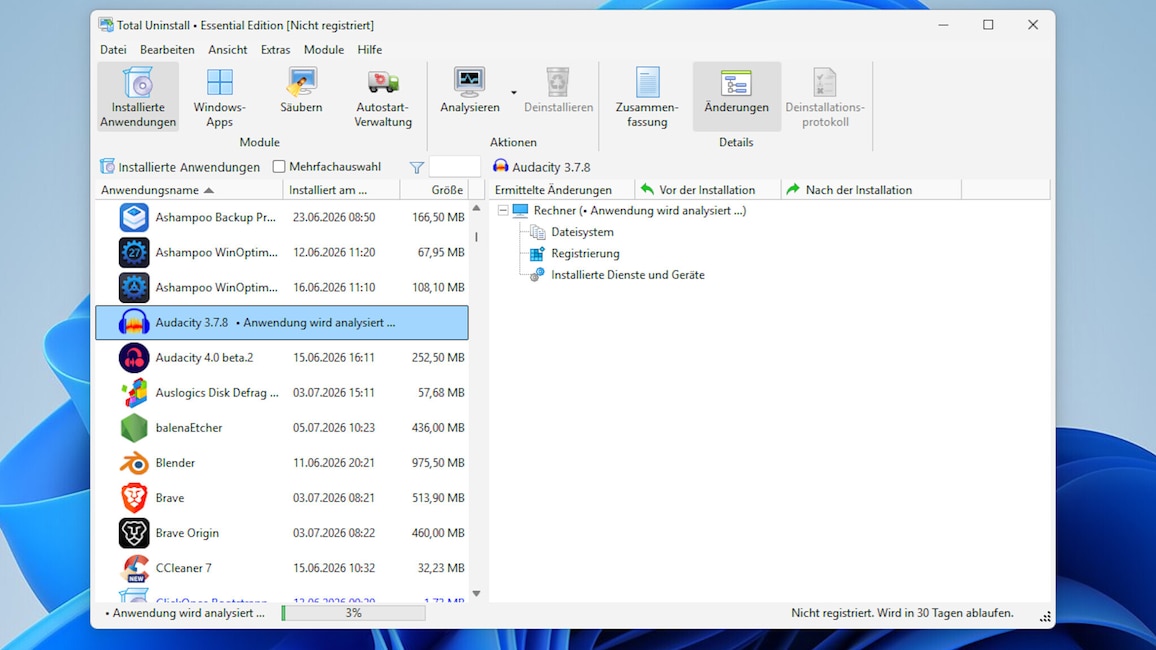Select the Brave lion icon
Viewport: 1156px width, 650px height.
(x=133, y=498)
